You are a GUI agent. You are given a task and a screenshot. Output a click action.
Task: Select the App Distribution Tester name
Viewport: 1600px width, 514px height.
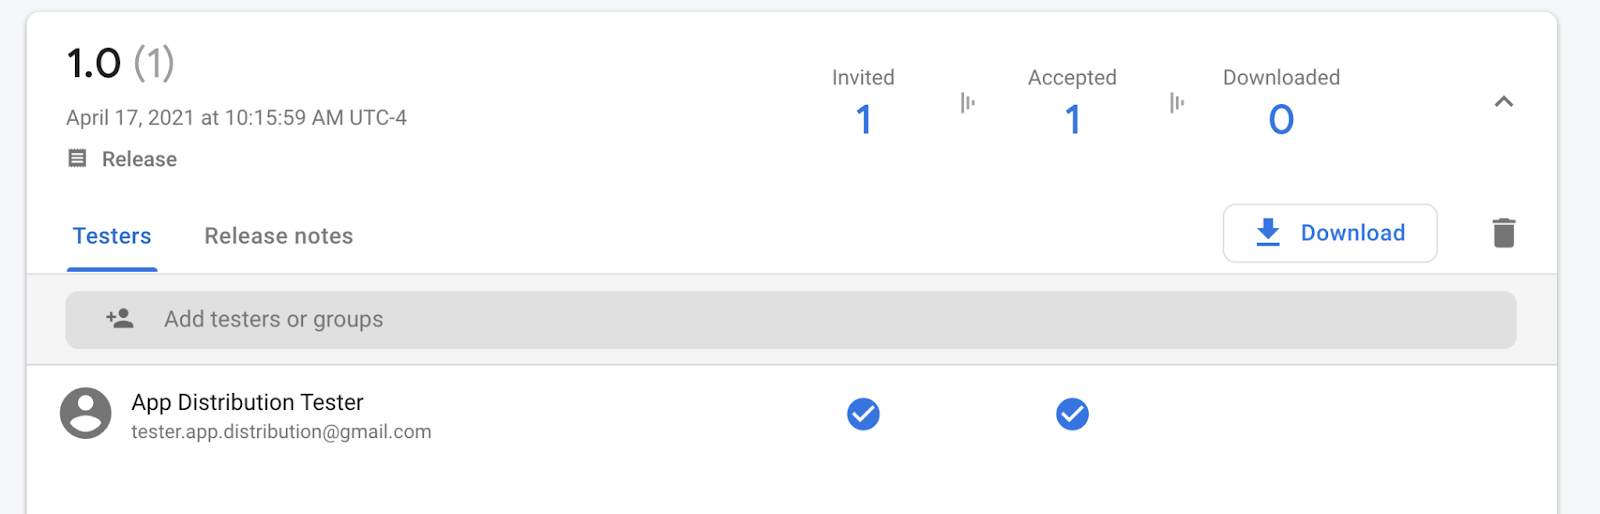[247, 402]
